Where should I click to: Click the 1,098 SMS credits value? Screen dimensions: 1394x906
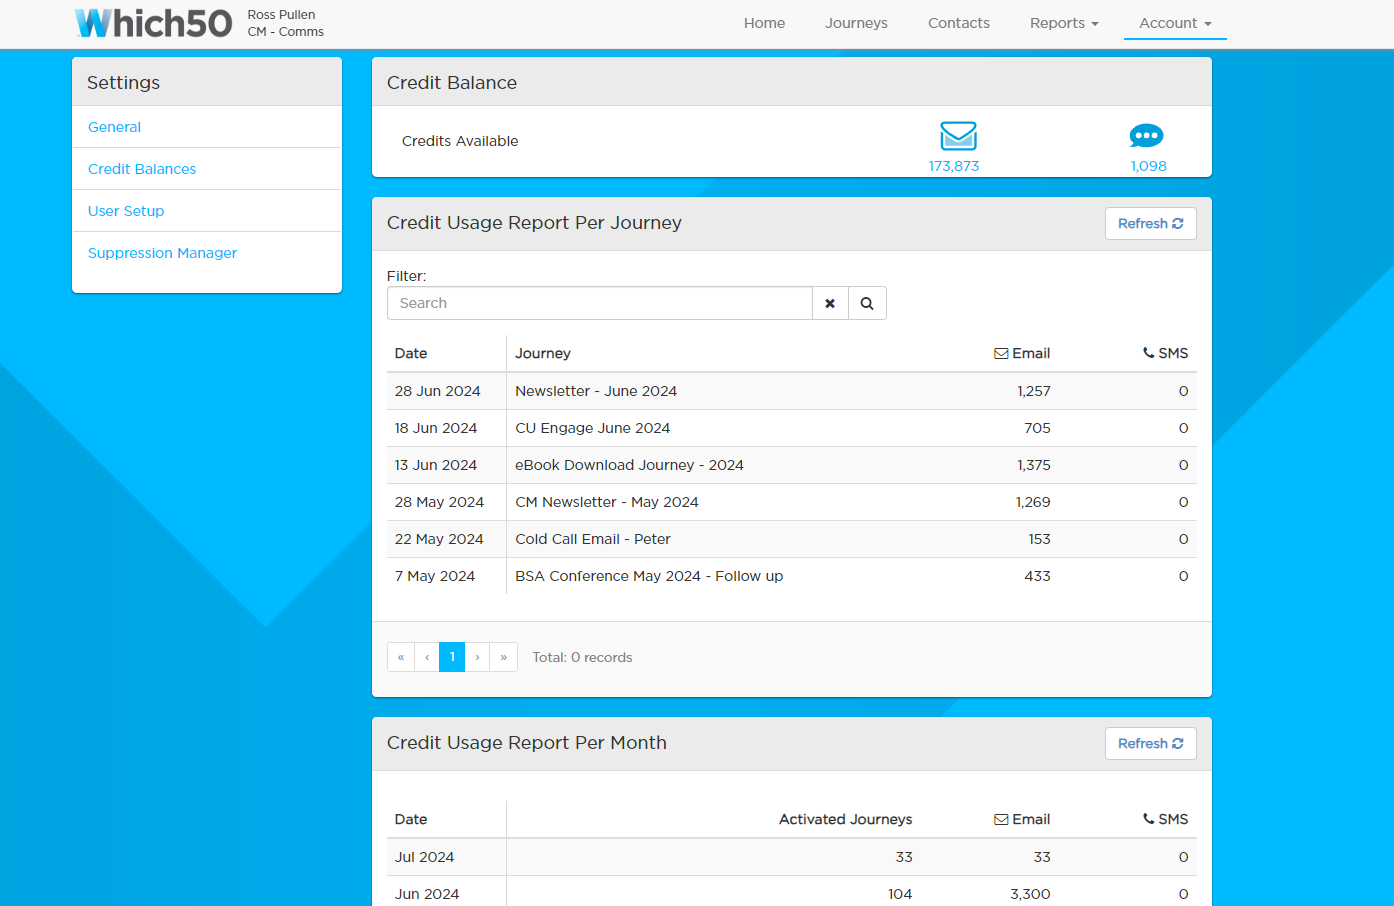point(1148,166)
